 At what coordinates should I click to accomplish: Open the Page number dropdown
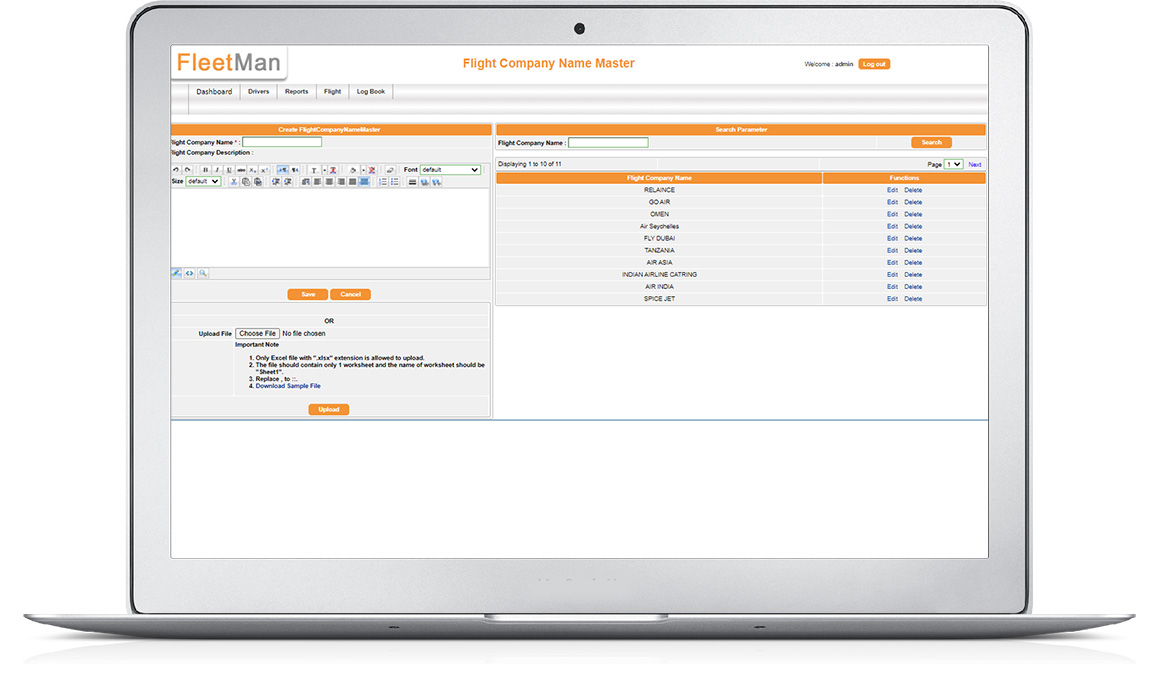[953, 164]
